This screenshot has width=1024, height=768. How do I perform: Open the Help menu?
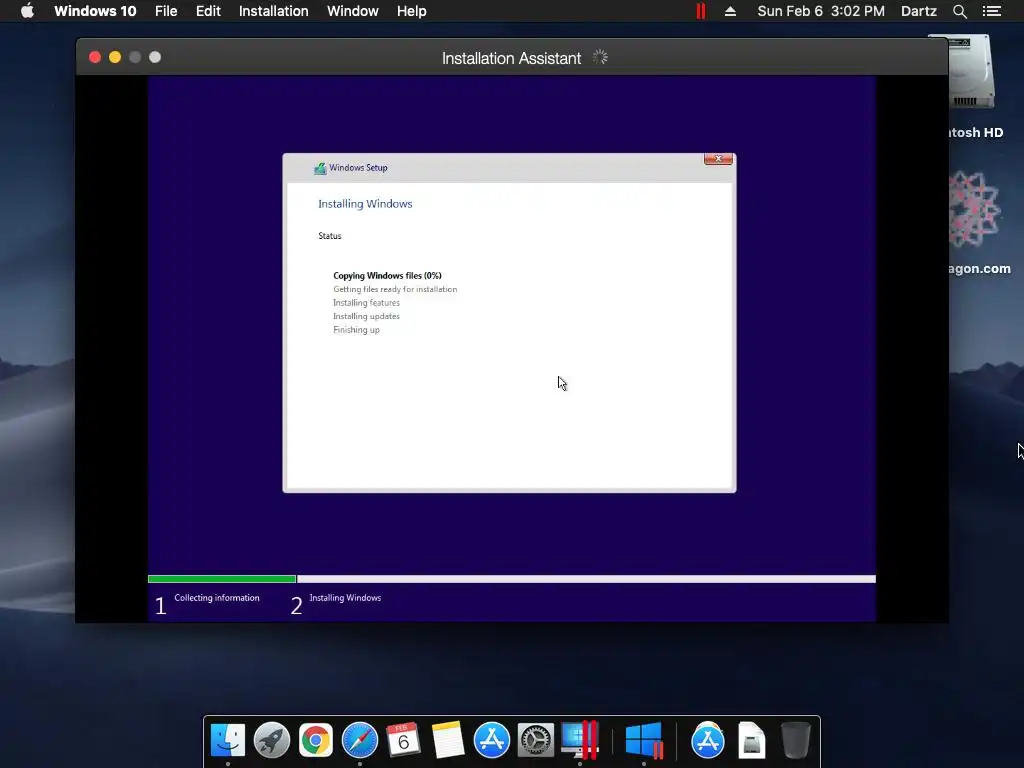tap(411, 11)
